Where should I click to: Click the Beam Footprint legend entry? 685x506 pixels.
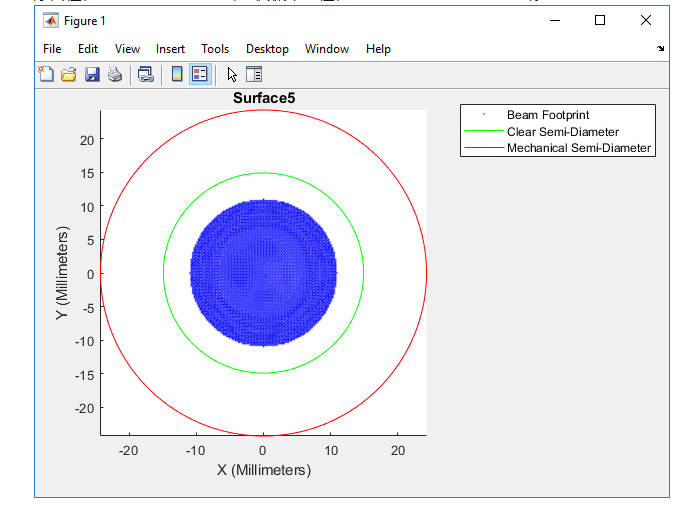[548, 116]
